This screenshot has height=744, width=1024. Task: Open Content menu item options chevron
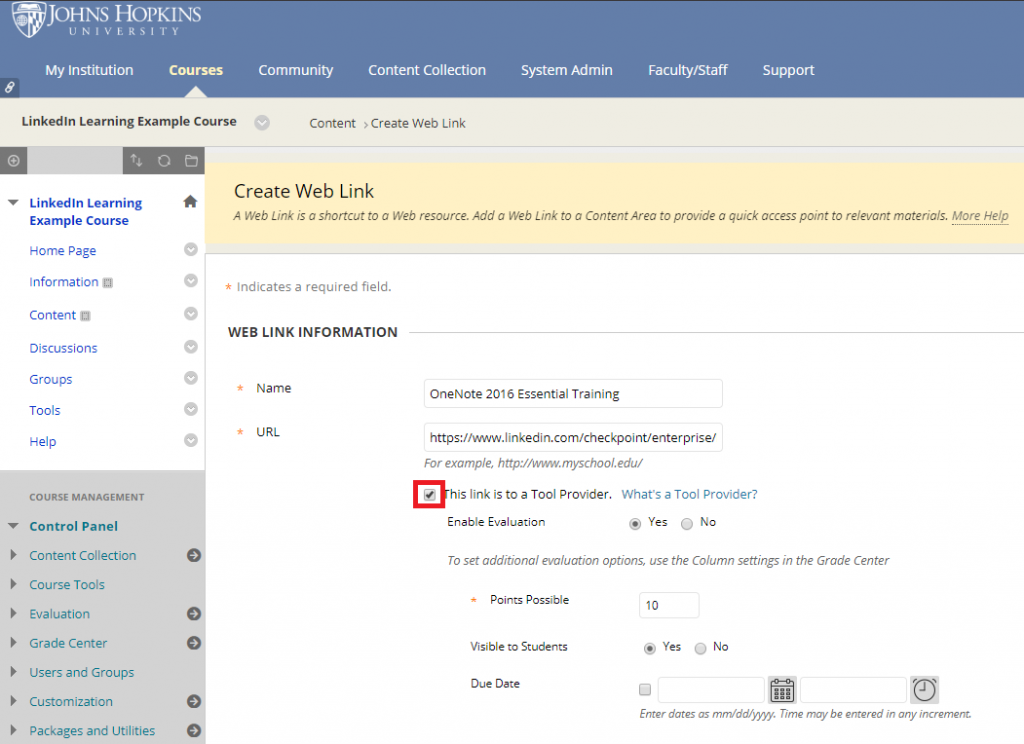tap(191, 314)
